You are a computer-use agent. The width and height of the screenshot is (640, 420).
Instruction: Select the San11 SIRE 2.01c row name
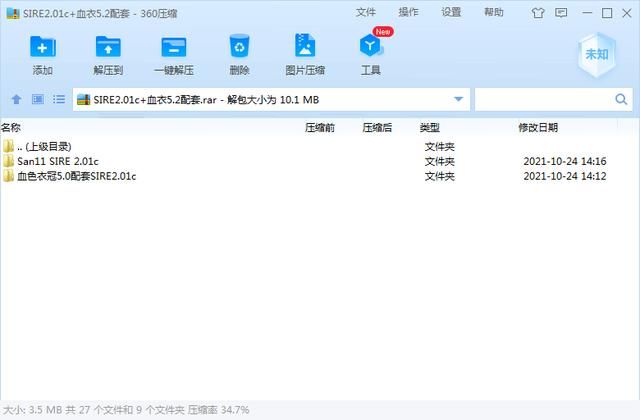[58, 161]
